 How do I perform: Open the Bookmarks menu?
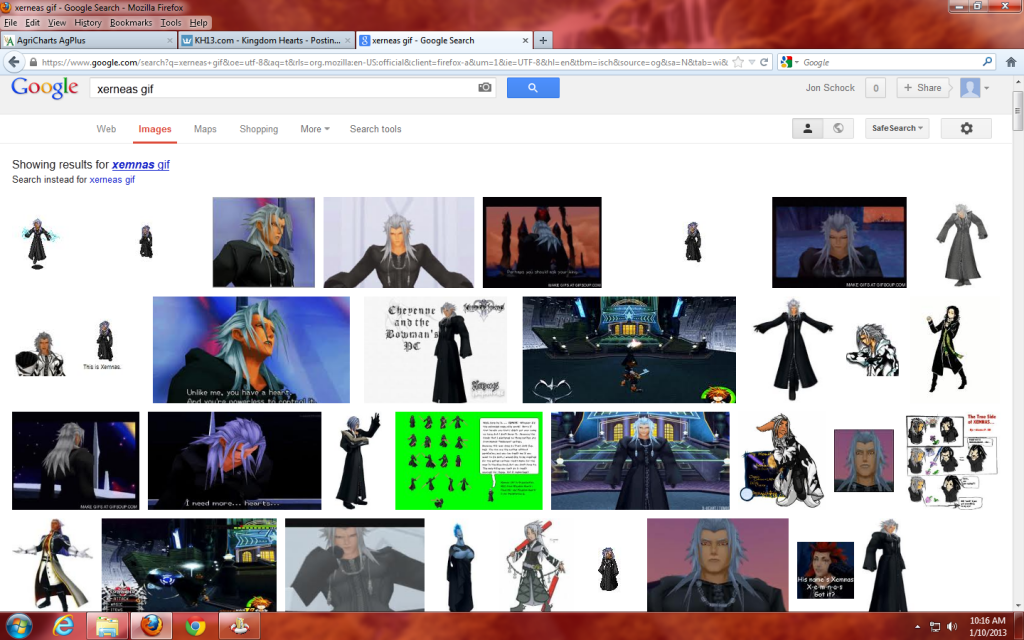[x=131, y=23]
